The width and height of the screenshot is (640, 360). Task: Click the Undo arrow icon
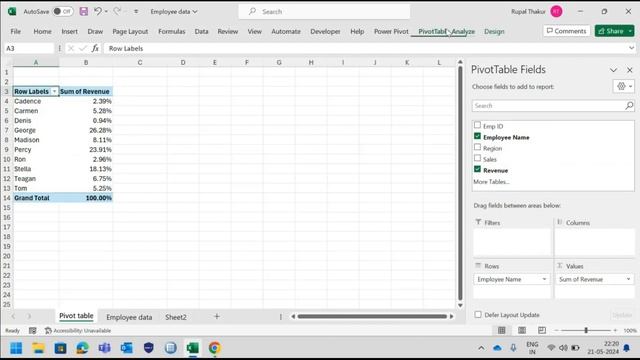tap(98, 11)
